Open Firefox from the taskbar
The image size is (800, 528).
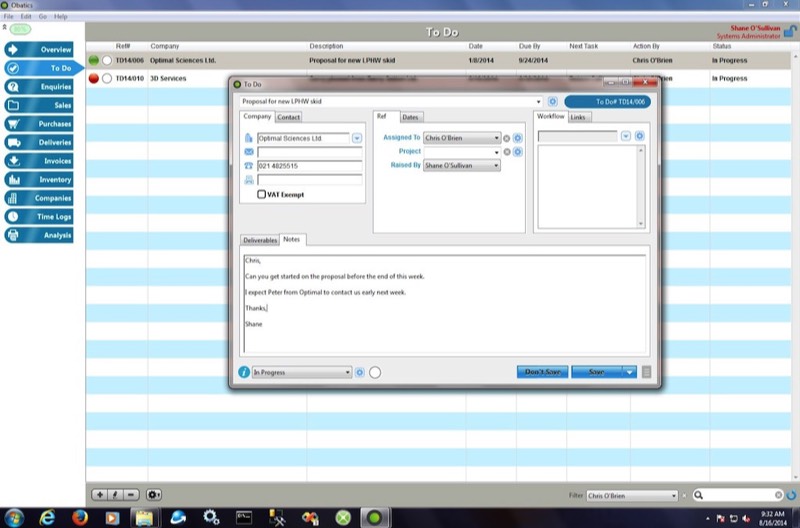[80, 518]
